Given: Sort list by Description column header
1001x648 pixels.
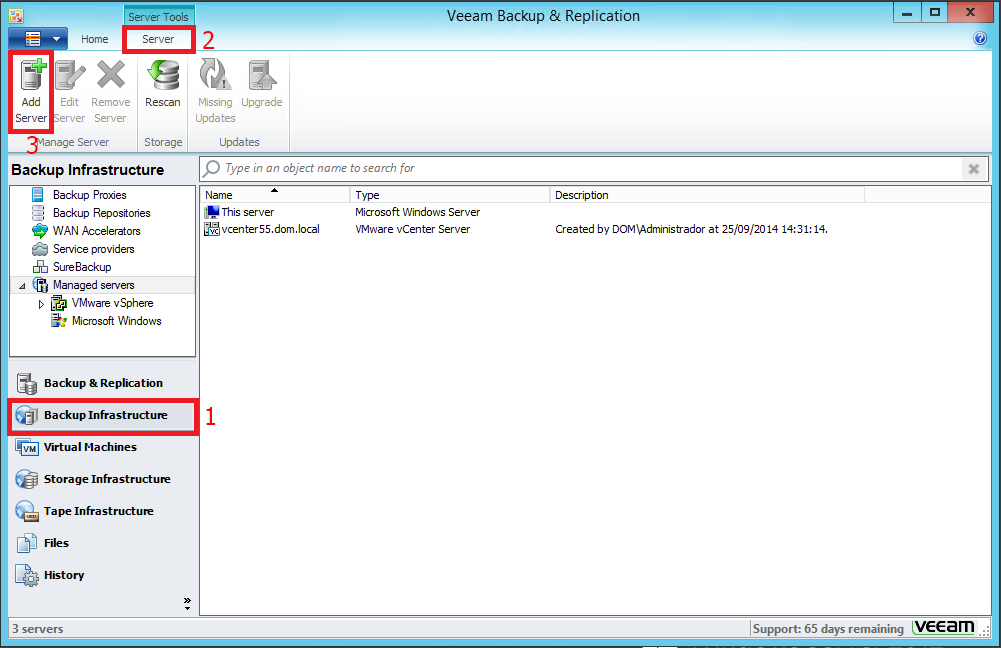Looking at the screenshot, I should click(707, 195).
